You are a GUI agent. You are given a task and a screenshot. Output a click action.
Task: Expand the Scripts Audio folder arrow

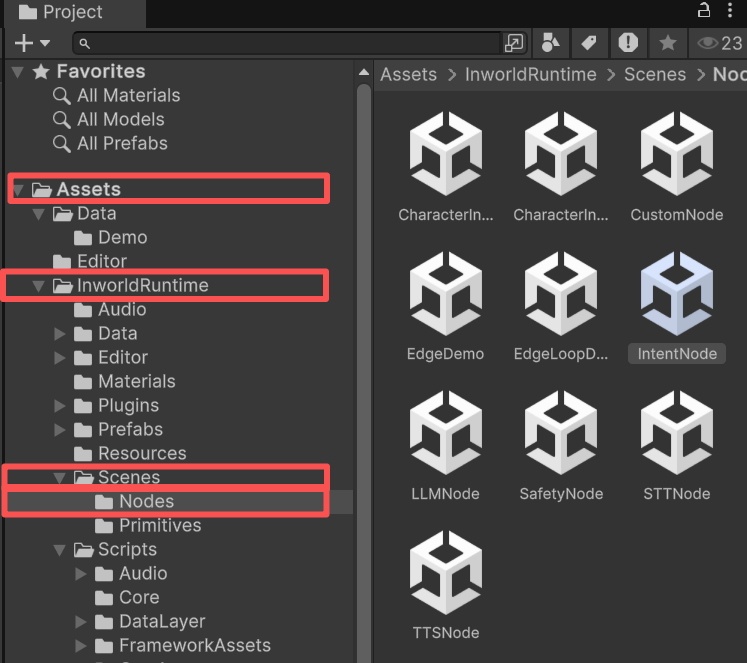(x=81, y=573)
